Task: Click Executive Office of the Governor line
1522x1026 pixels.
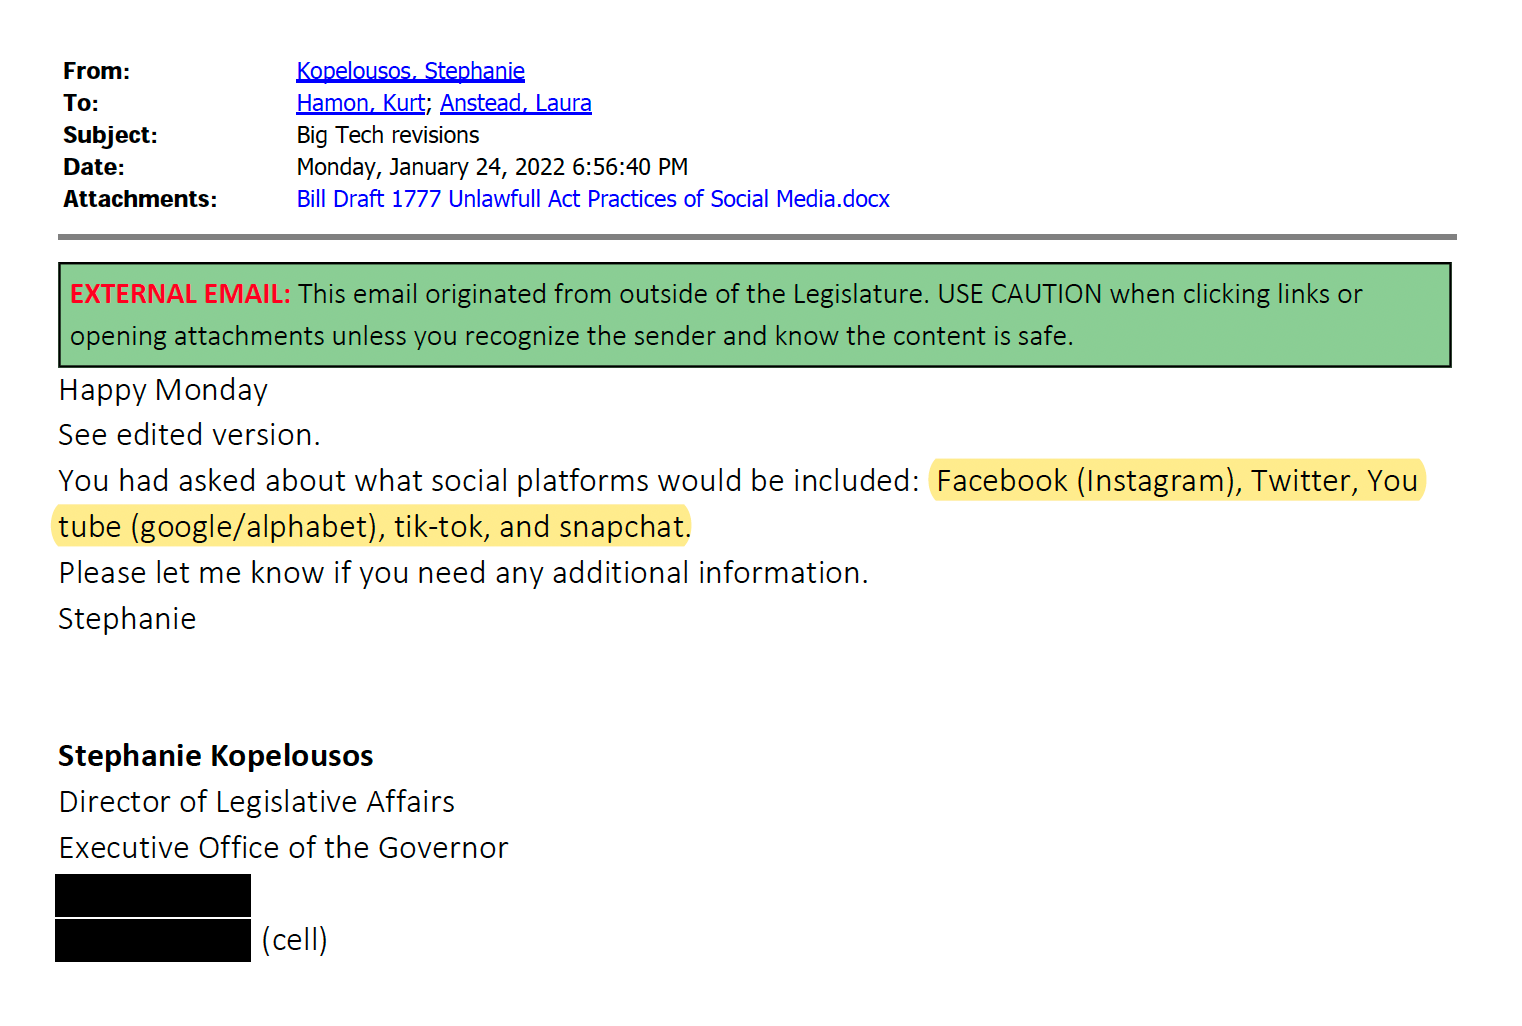Action: 283,848
